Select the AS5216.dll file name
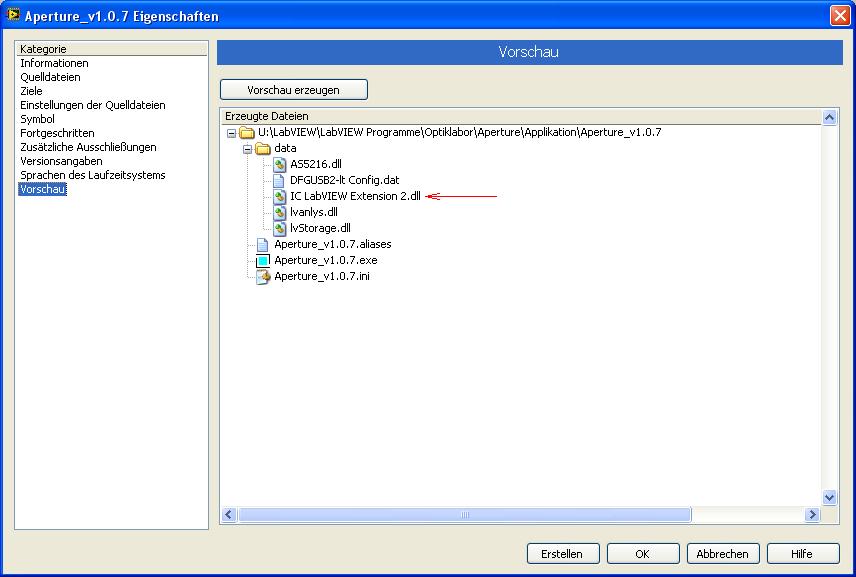856x577 pixels. pos(316,164)
